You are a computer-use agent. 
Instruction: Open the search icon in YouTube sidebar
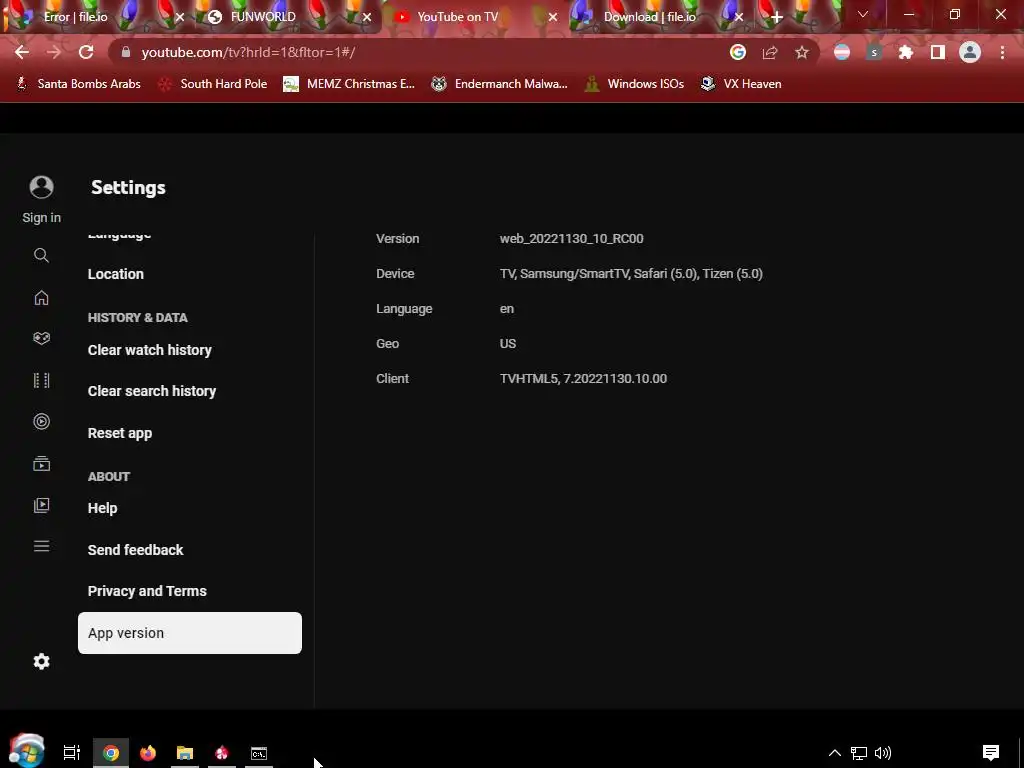[x=41, y=255]
